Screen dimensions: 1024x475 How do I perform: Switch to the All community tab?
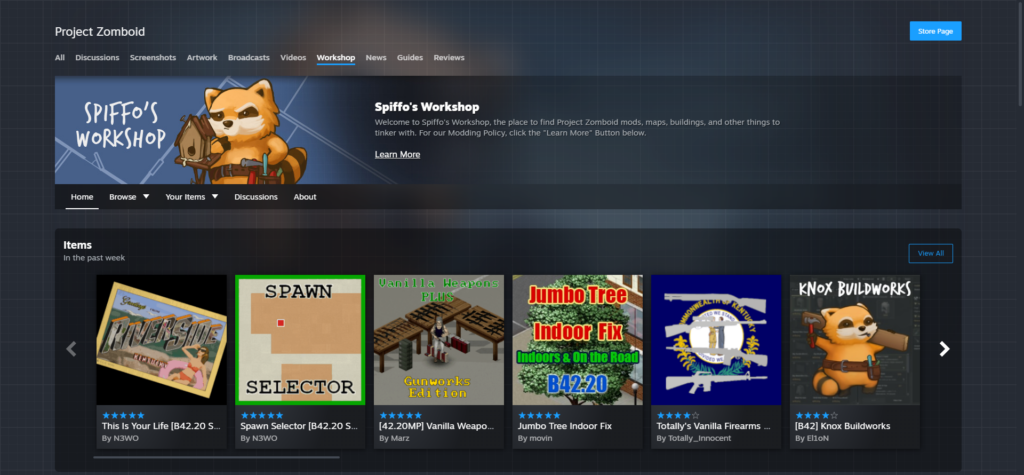[x=60, y=57]
